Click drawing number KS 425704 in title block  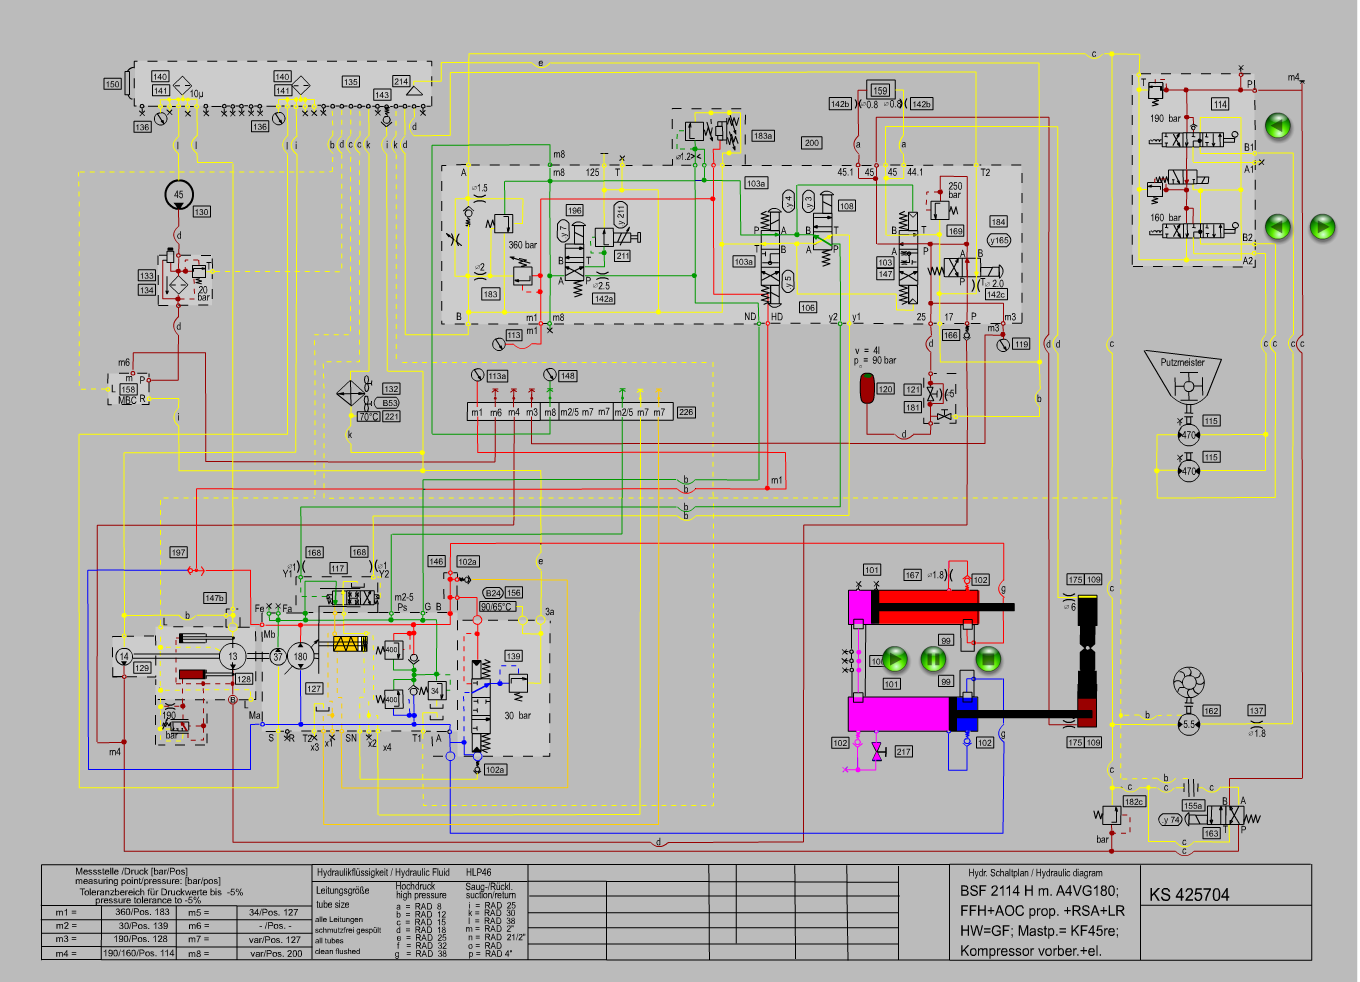click(1189, 895)
